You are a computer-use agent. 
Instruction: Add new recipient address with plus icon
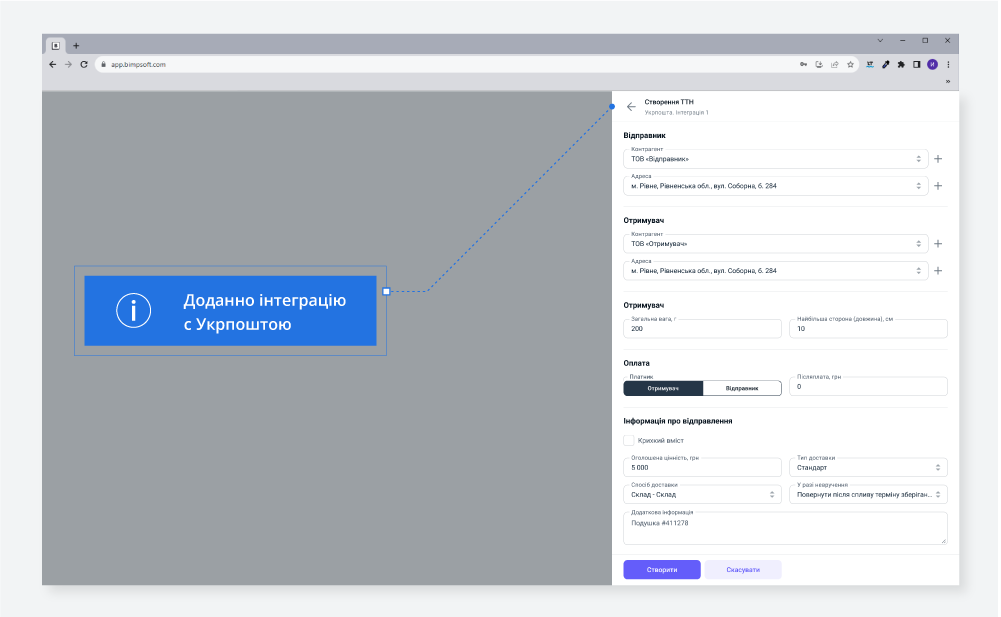coord(938,271)
